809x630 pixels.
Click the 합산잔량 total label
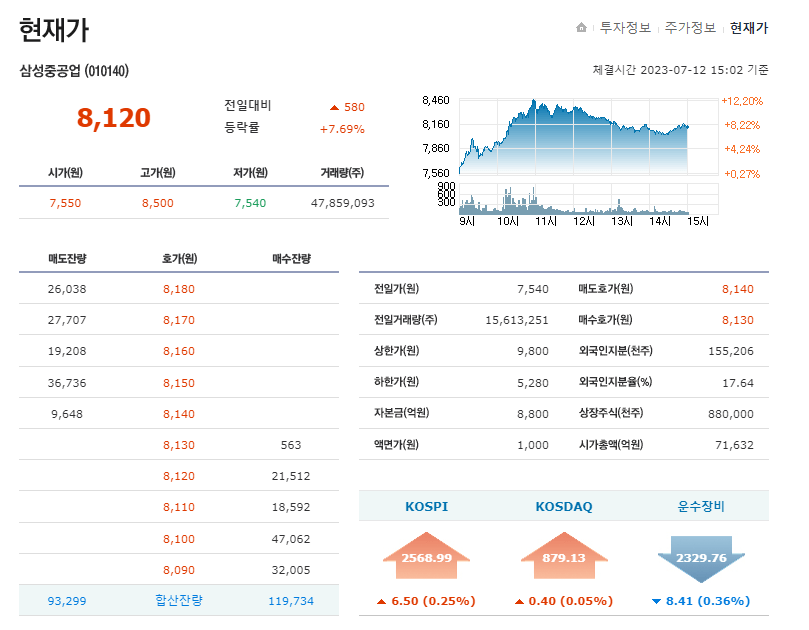[x=179, y=600]
